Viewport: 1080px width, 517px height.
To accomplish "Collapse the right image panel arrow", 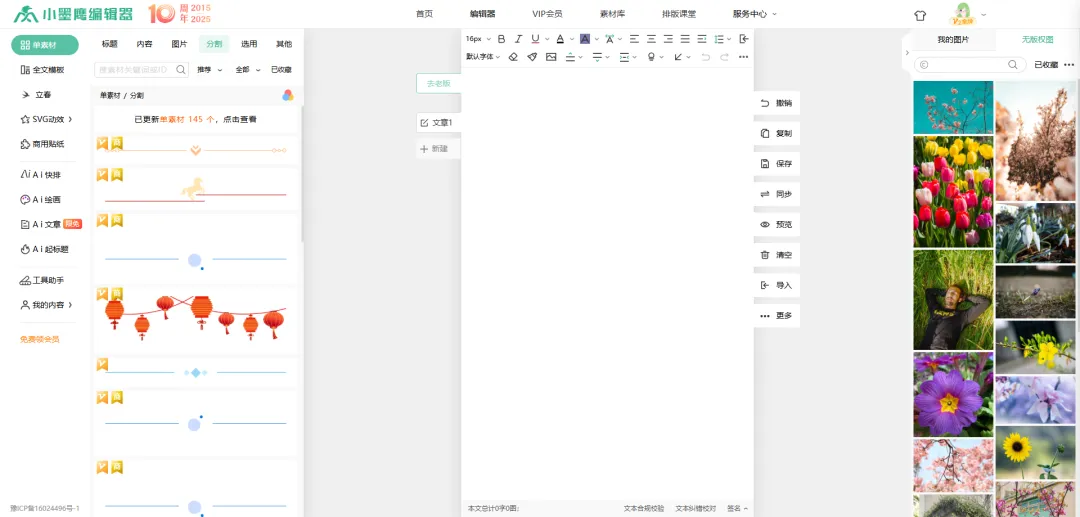I will (x=906, y=52).
